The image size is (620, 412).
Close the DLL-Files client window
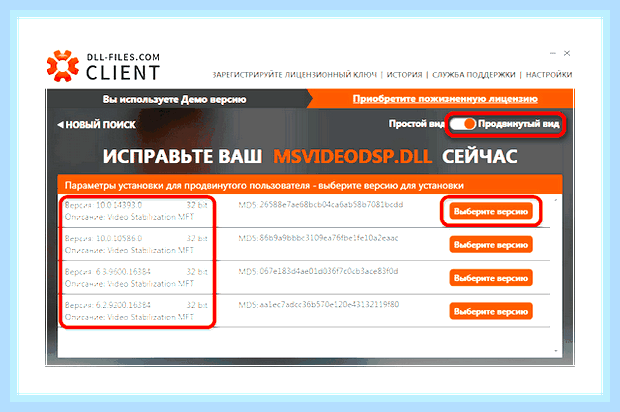pyautogui.click(x=567, y=53)
